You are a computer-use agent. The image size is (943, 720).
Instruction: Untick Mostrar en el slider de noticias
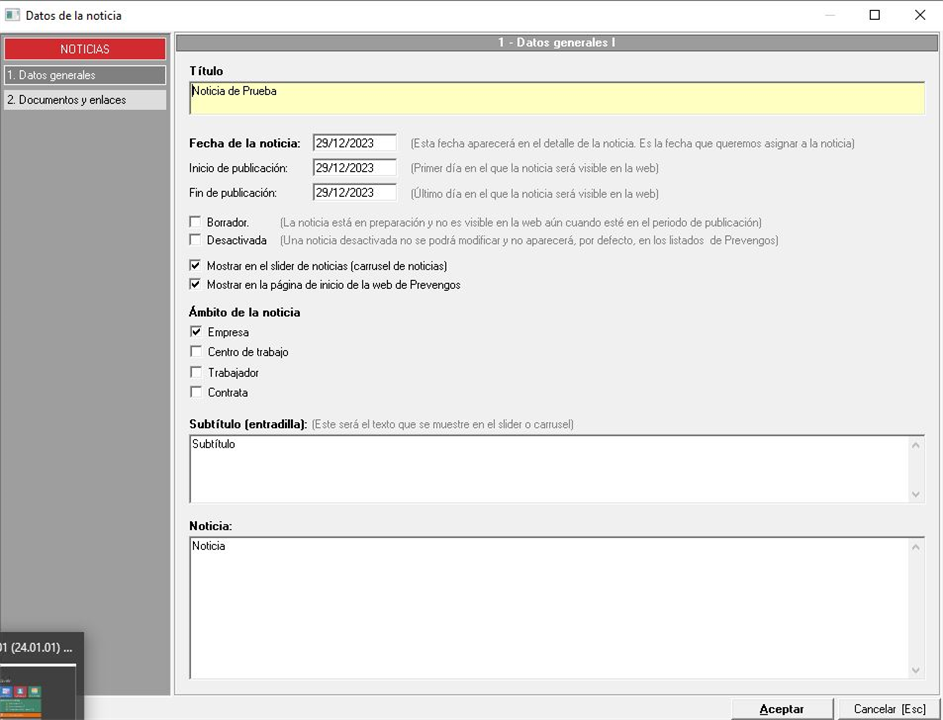(196, 266)
